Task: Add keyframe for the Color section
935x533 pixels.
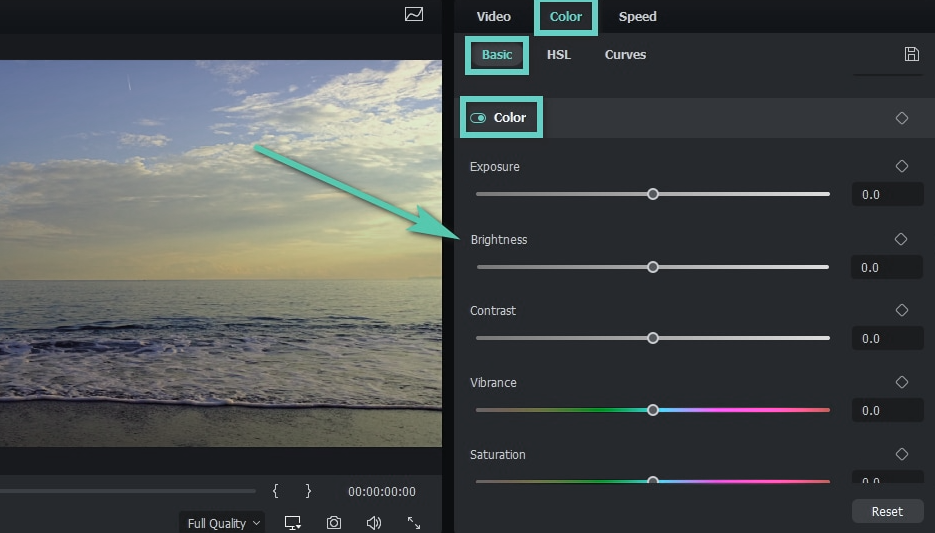Action: (x=902, y=118)
